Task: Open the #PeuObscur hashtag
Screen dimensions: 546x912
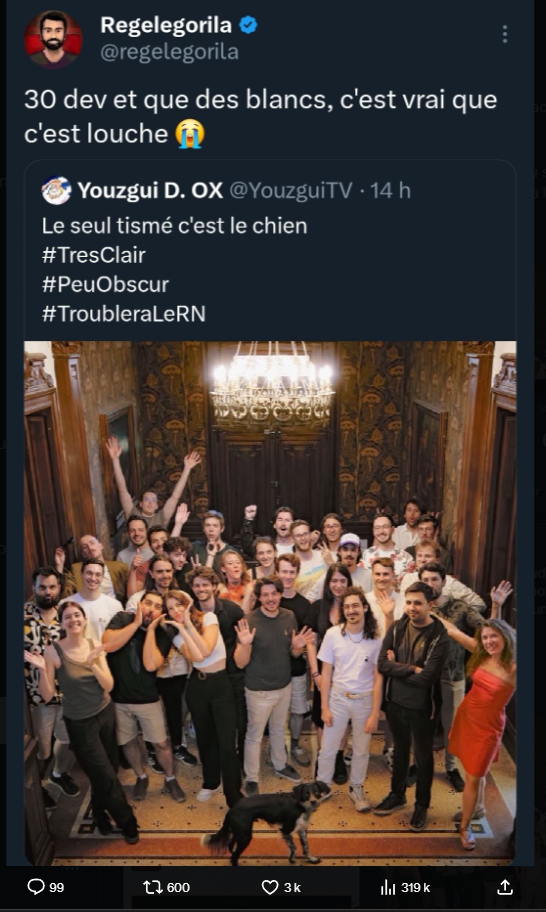Action: (x=105, y=284)
